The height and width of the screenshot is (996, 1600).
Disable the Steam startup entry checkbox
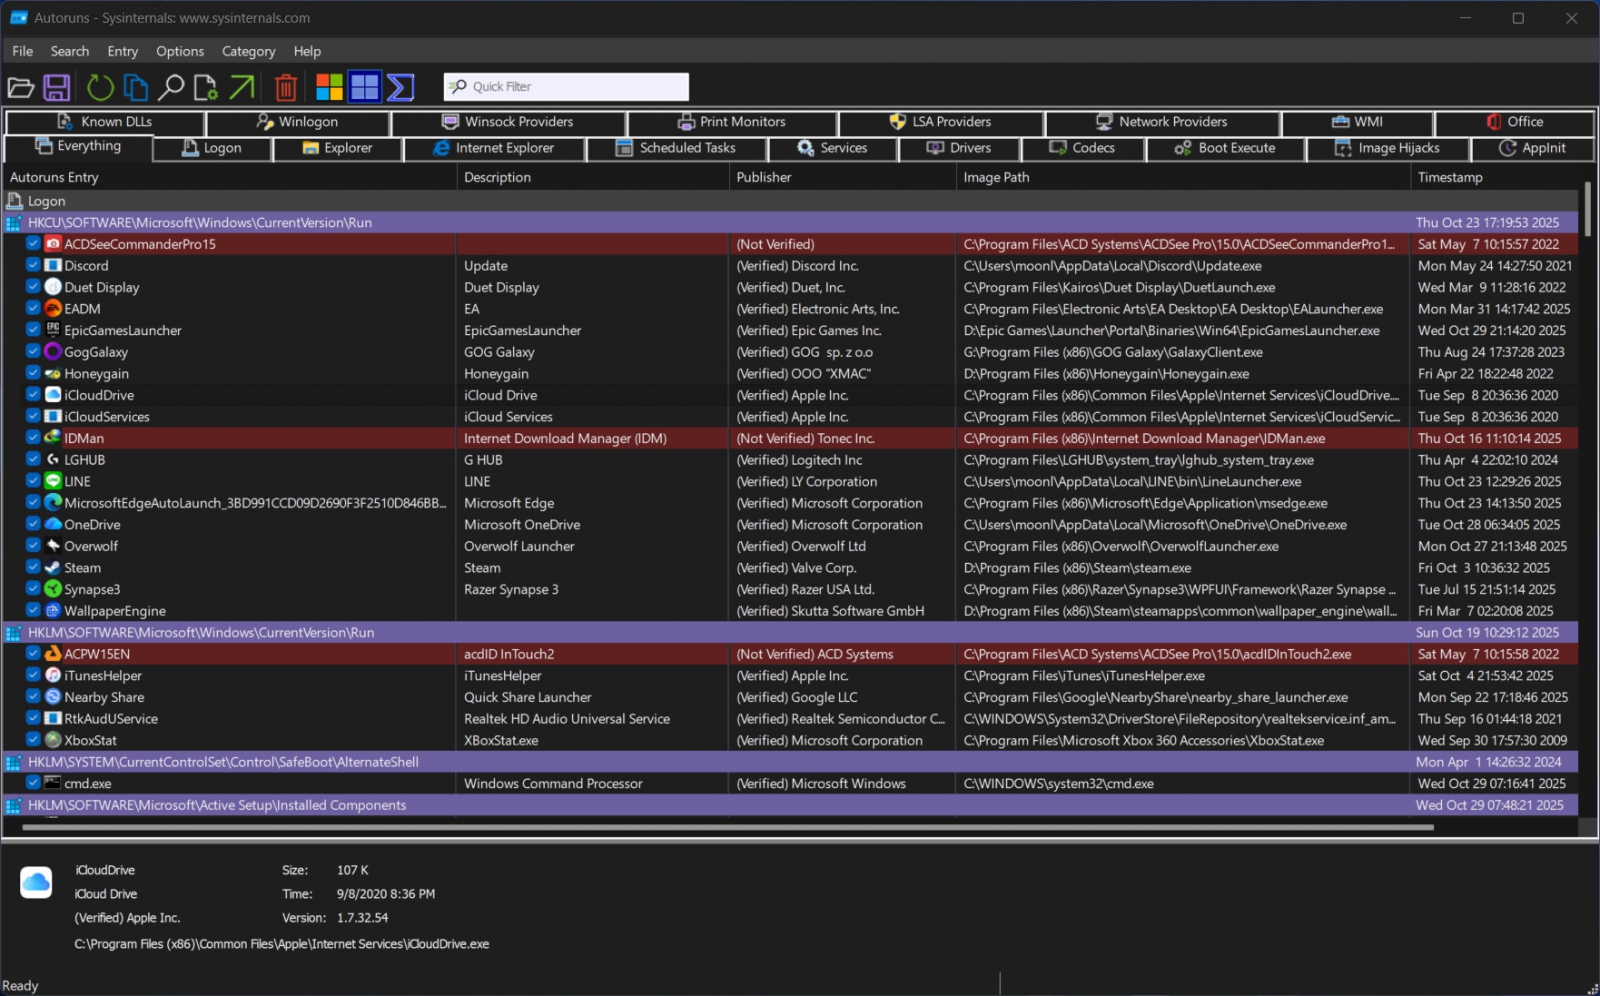(33, 567)
